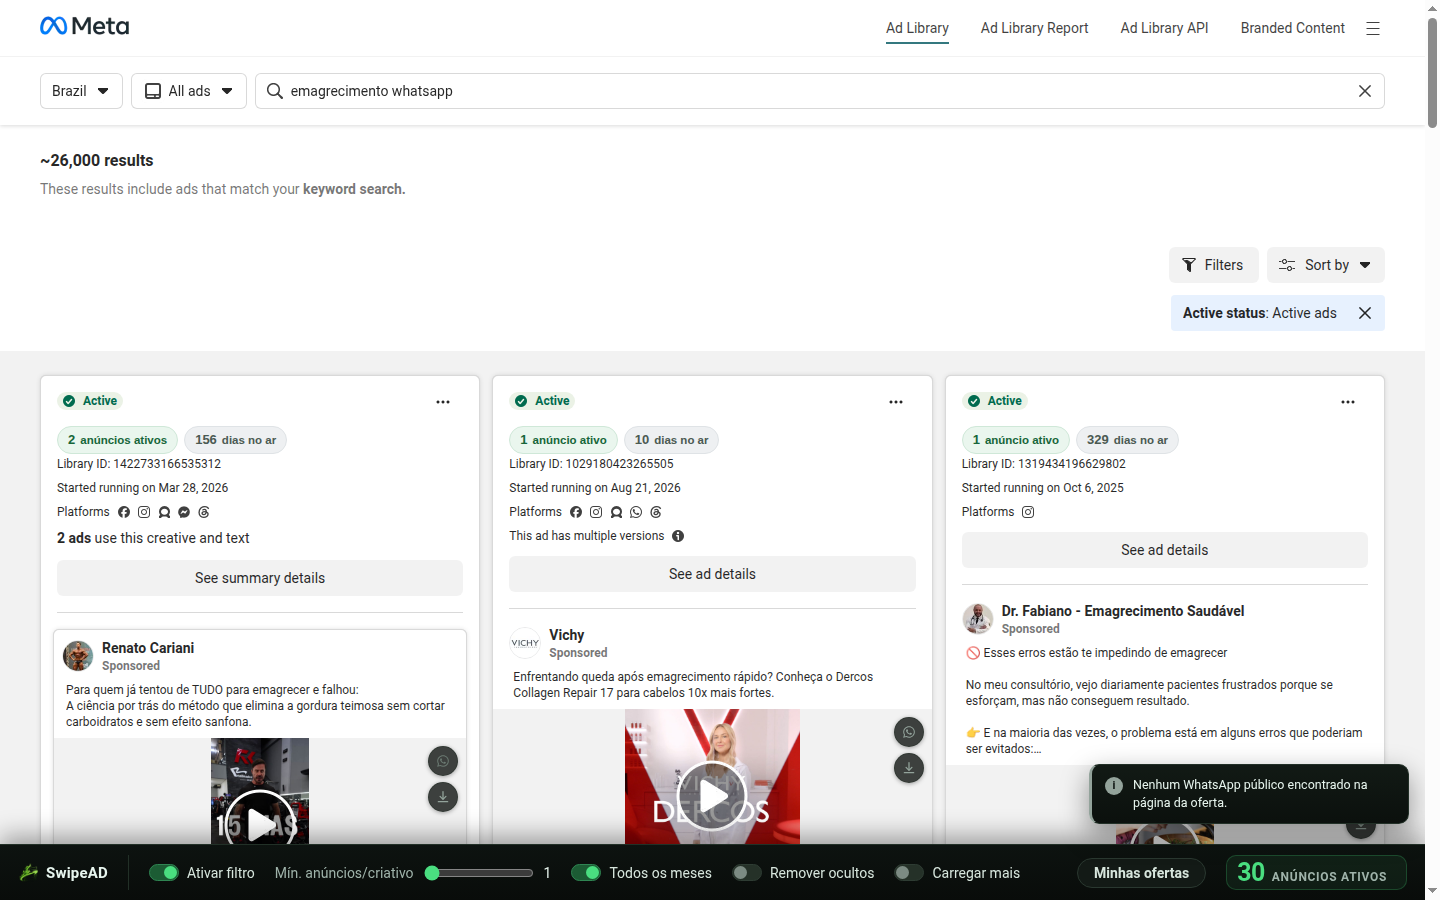This screenshot has height=900, width=1440.
Task: Click WhatsApp button on Renato Cariani creative
Action: coord(443,761)
